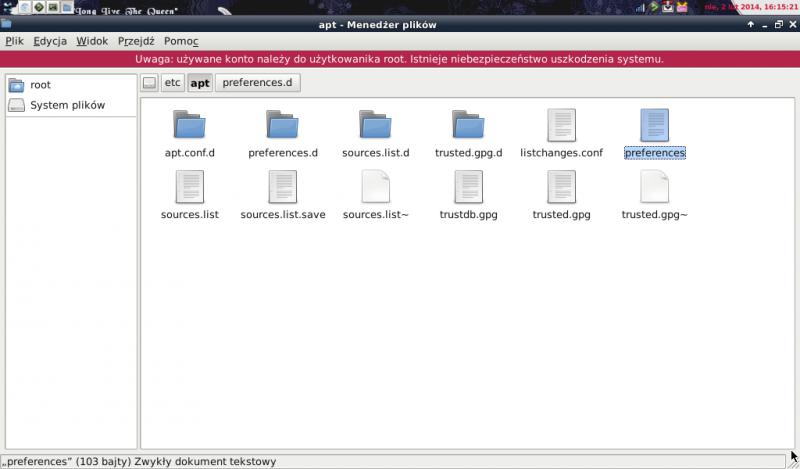
Task: Open the Przejdź menu
Action: [136, 42]
